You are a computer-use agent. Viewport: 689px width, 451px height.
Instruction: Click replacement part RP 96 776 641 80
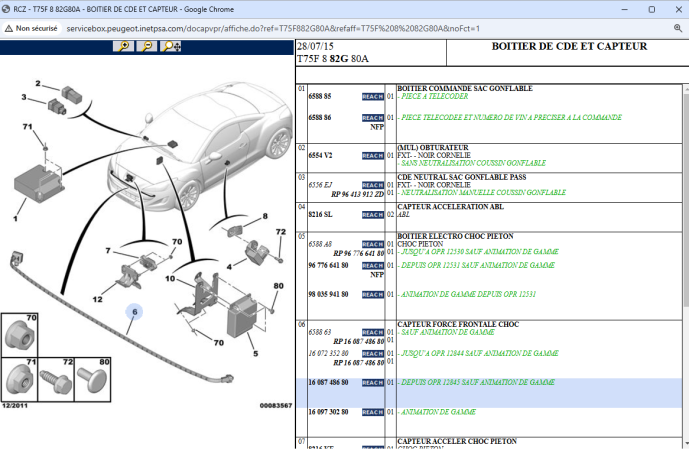coord(359,253)
